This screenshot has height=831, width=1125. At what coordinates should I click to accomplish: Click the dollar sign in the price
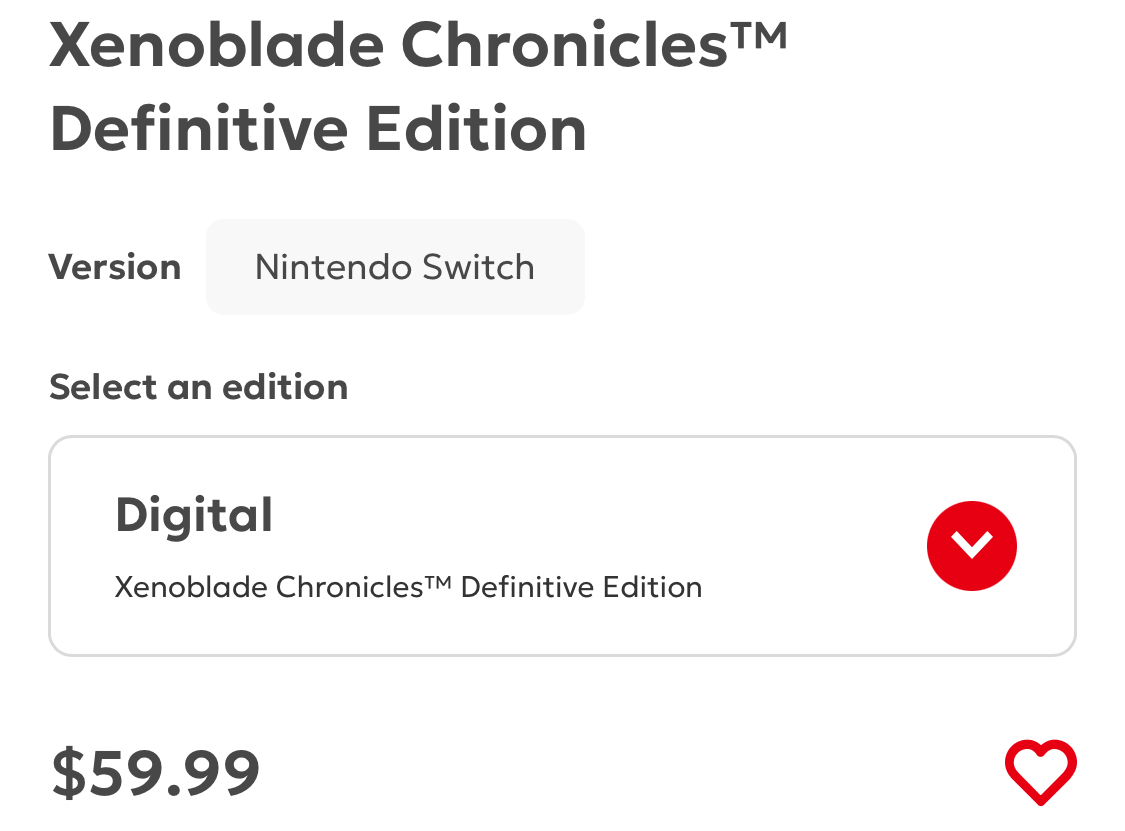[x=69, y=772]
